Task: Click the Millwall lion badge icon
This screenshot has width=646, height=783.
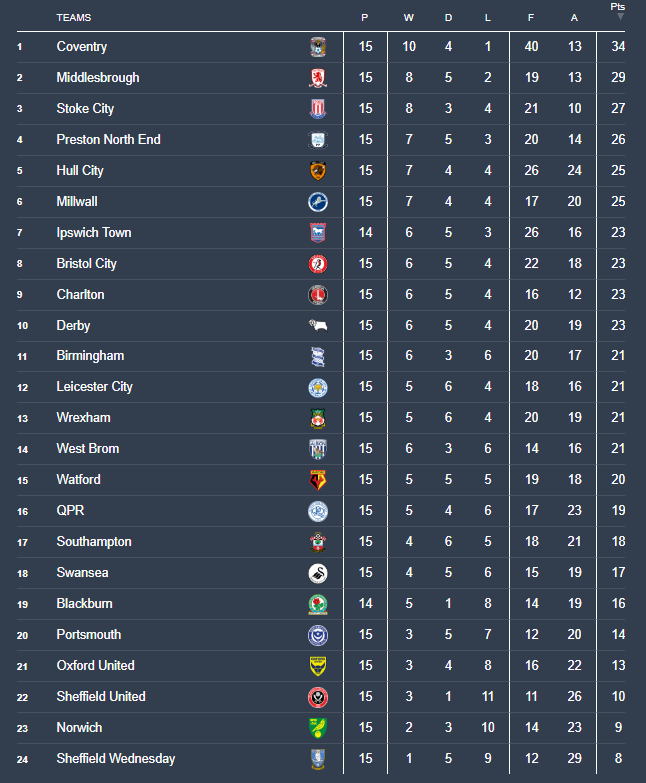Action: (x=318, y=202)
